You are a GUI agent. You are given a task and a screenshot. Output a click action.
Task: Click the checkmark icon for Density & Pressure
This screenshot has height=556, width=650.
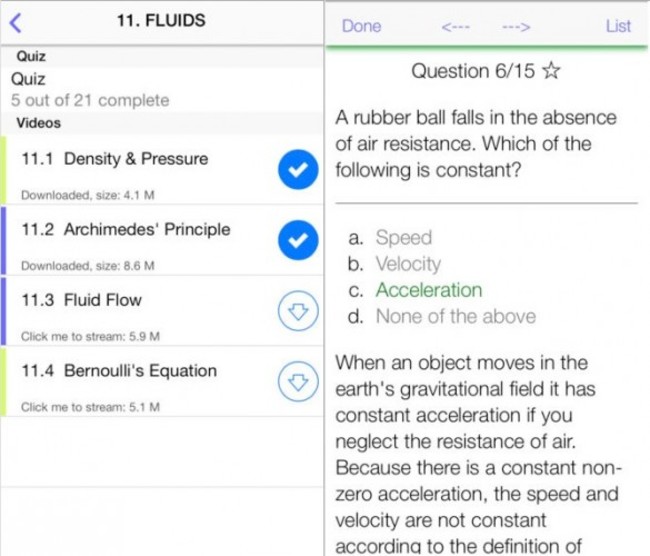[297, 171]
